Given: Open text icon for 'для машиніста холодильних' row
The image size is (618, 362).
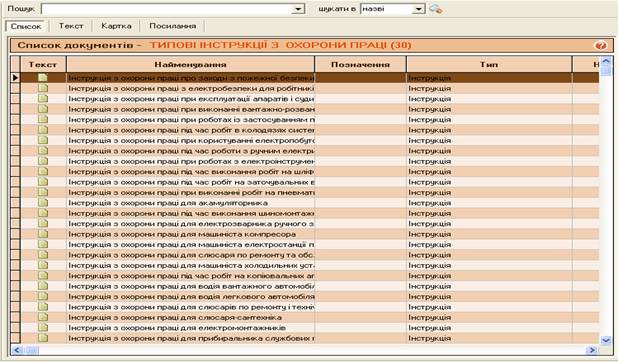Looking at the screenshot, I should [x=43, y=265].
